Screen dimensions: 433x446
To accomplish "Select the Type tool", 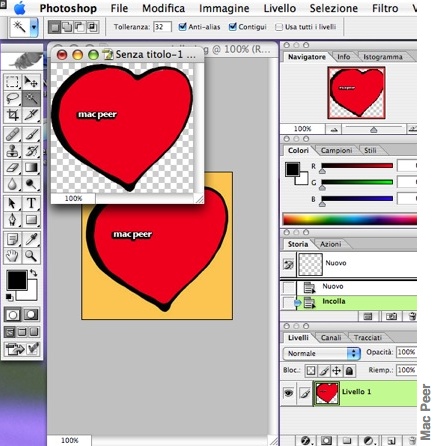I will click(x=31, y=203).
